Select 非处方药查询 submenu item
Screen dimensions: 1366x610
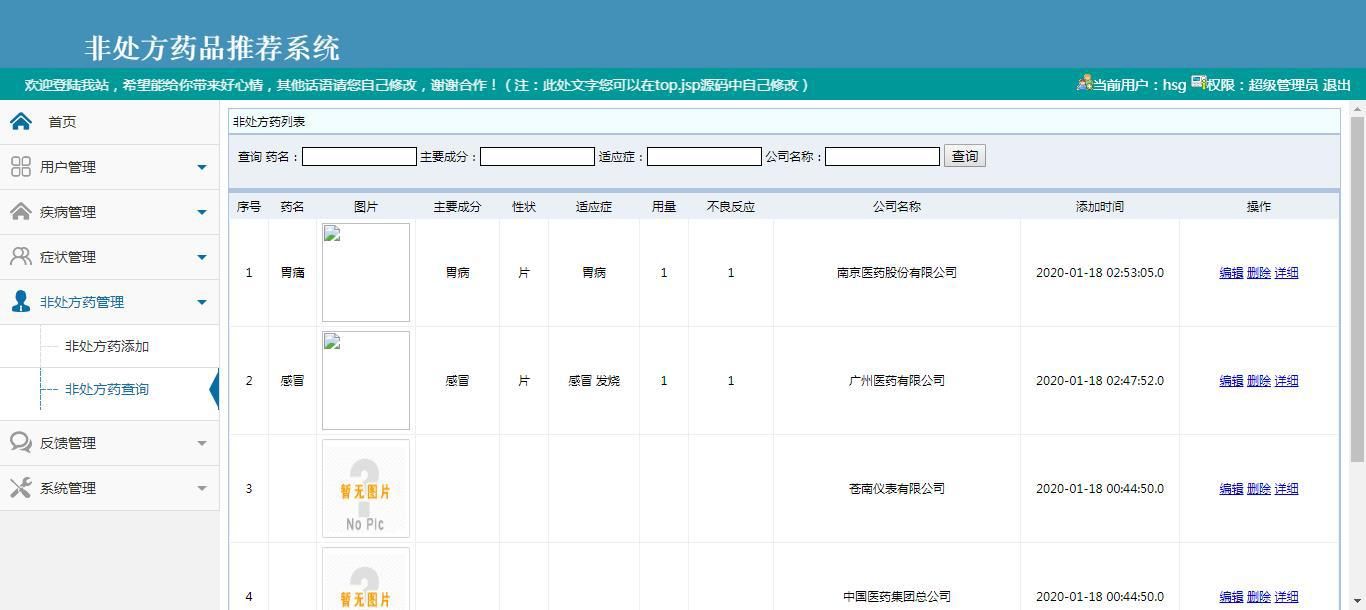(107, 389)
